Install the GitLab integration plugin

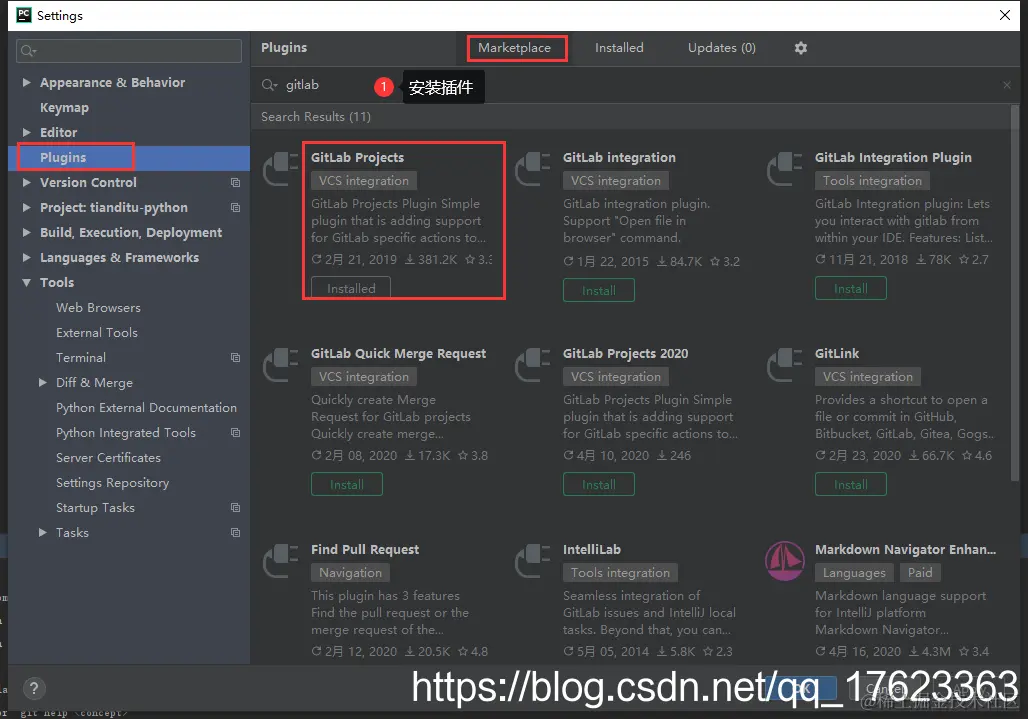tap(599, 290)
